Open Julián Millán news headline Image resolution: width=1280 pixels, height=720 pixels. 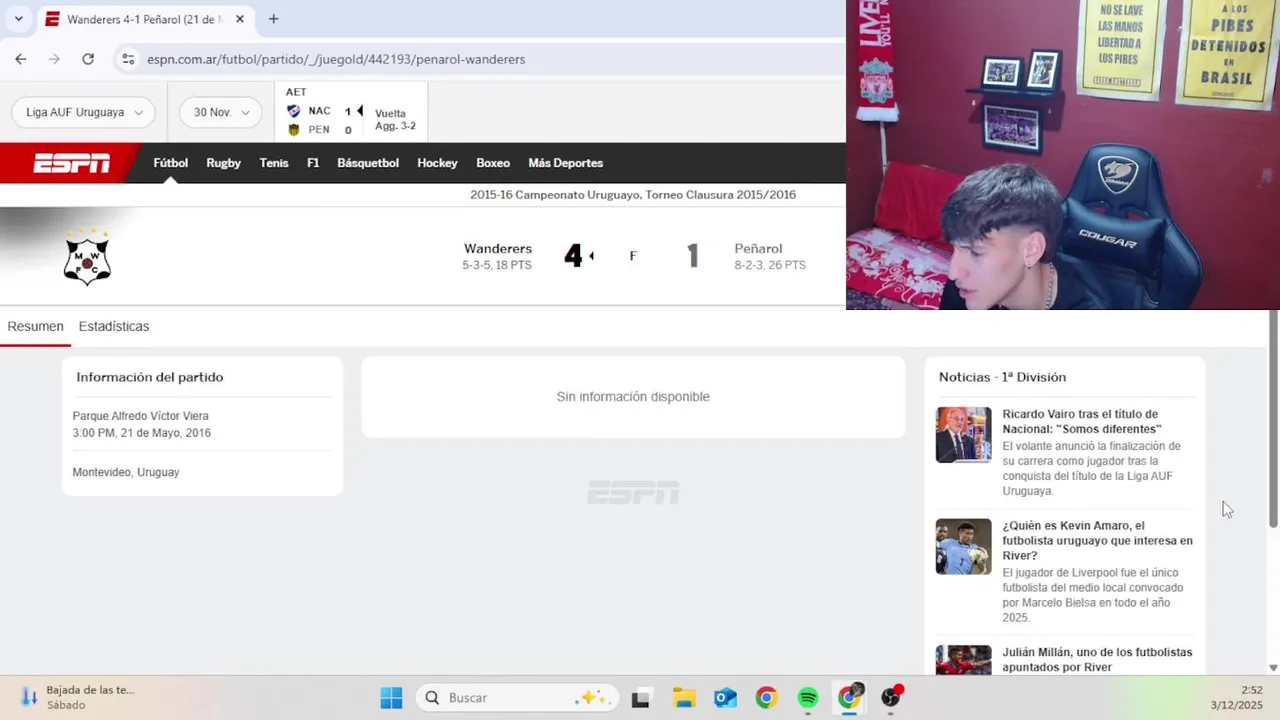(x=1097, y=659)
